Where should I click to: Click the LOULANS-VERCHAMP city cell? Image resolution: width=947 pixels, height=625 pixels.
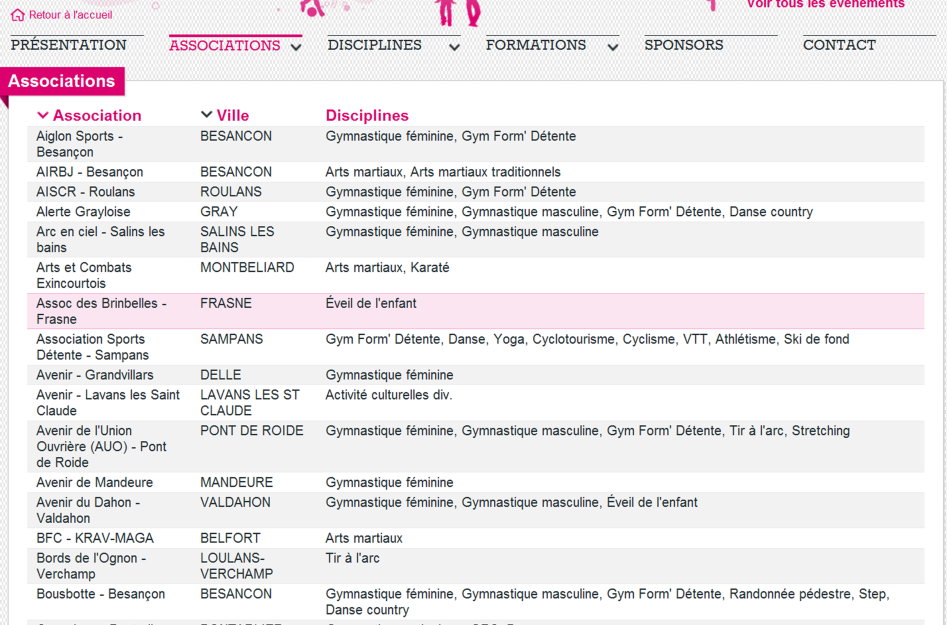(236, 565)
